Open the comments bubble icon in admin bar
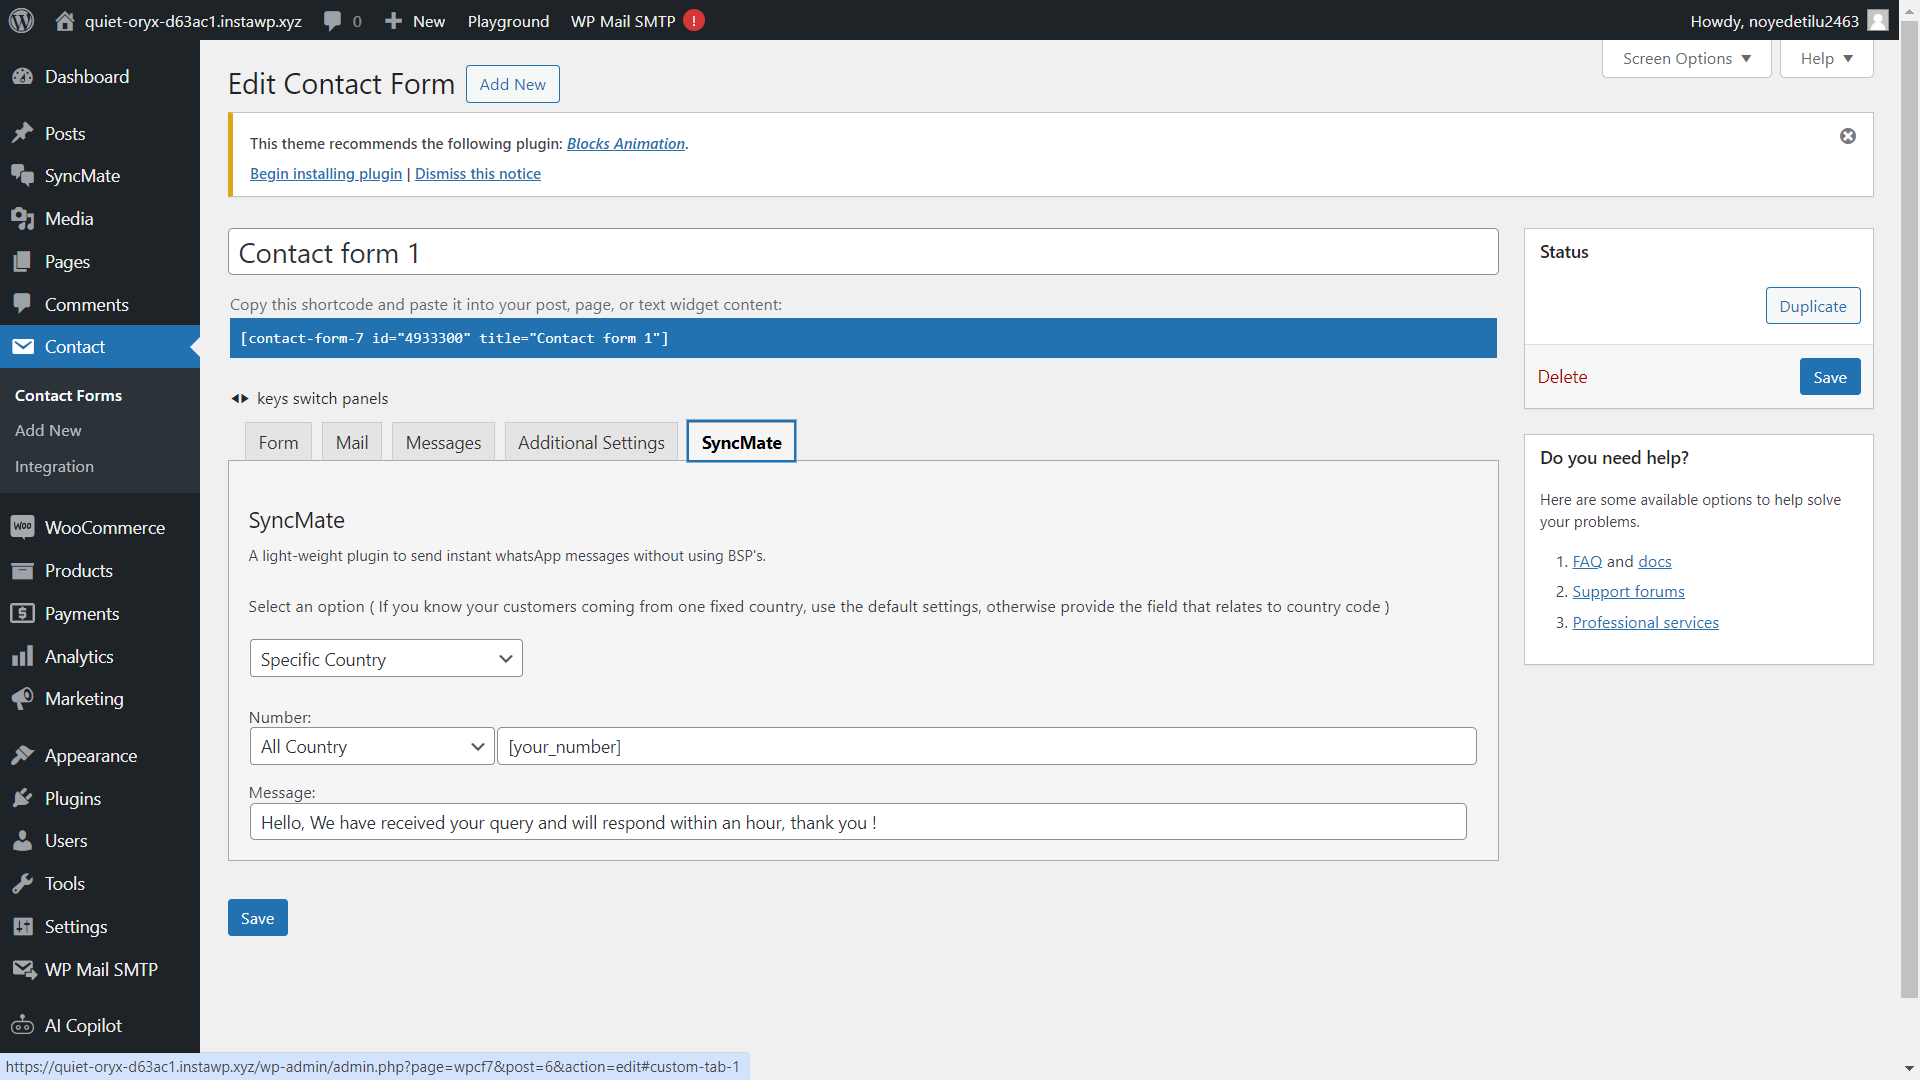 click(x=333, y=21)
